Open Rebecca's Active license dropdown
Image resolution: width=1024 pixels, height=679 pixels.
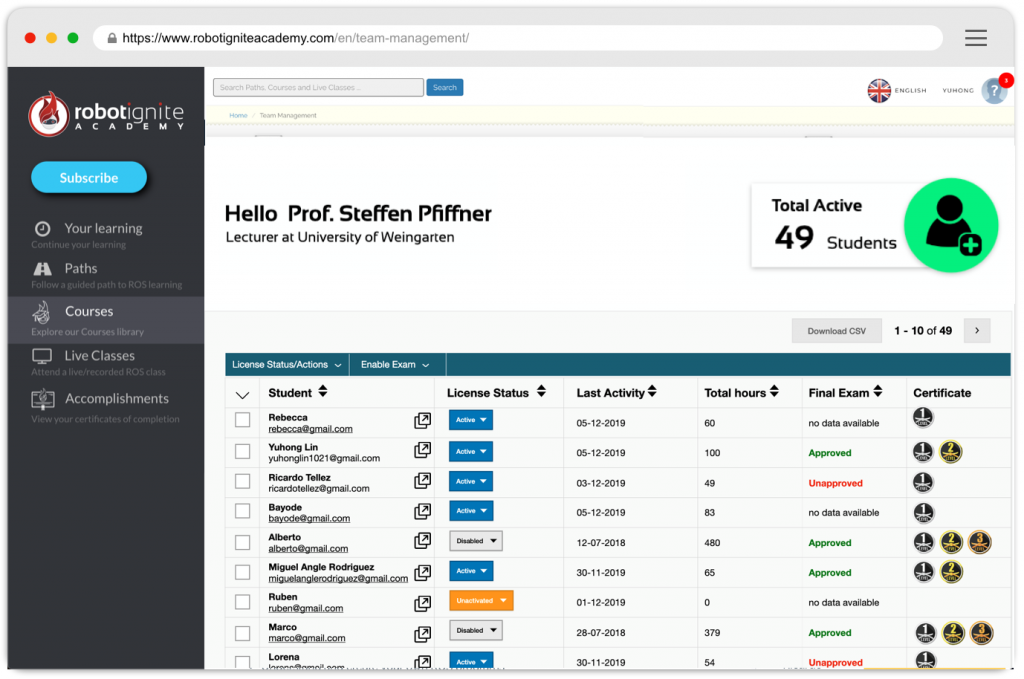[471, 420]
